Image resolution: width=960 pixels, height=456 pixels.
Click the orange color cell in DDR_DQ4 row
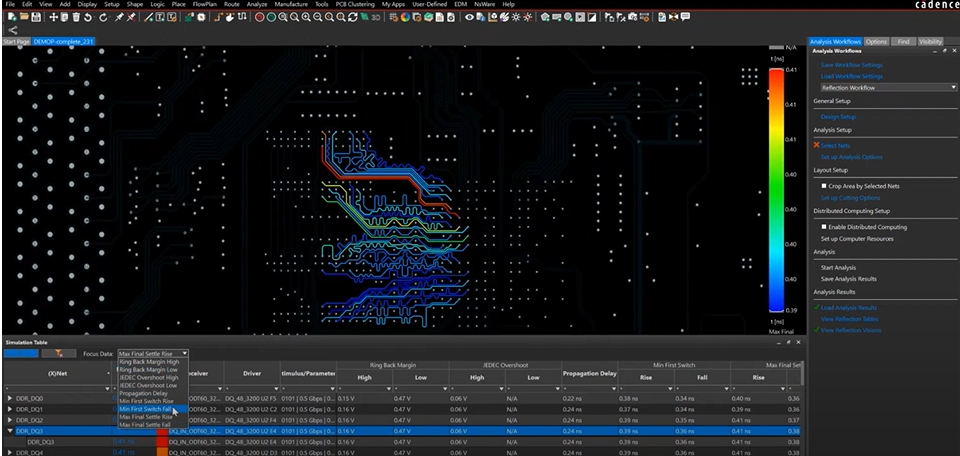point(162,452)
